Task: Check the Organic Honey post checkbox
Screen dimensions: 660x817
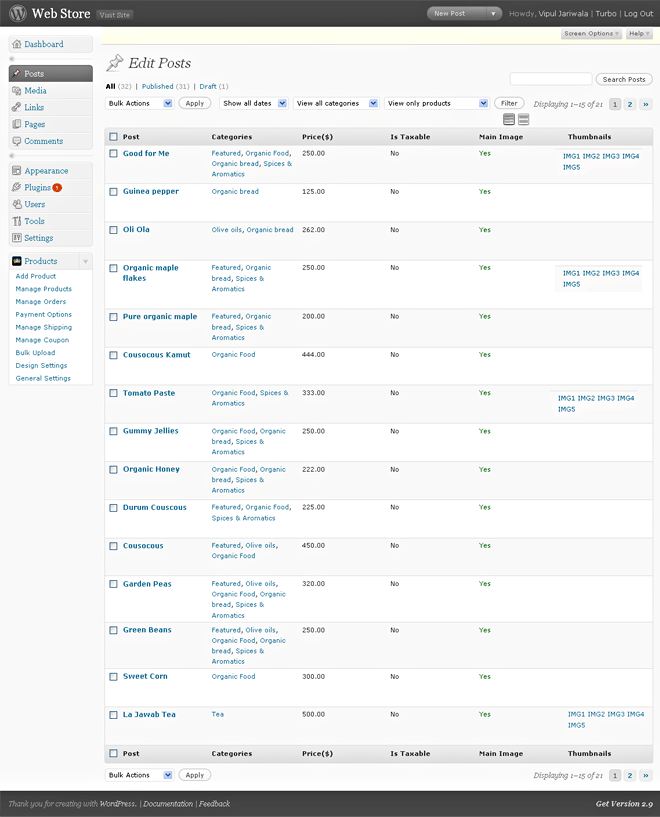Action: (114, 469)
